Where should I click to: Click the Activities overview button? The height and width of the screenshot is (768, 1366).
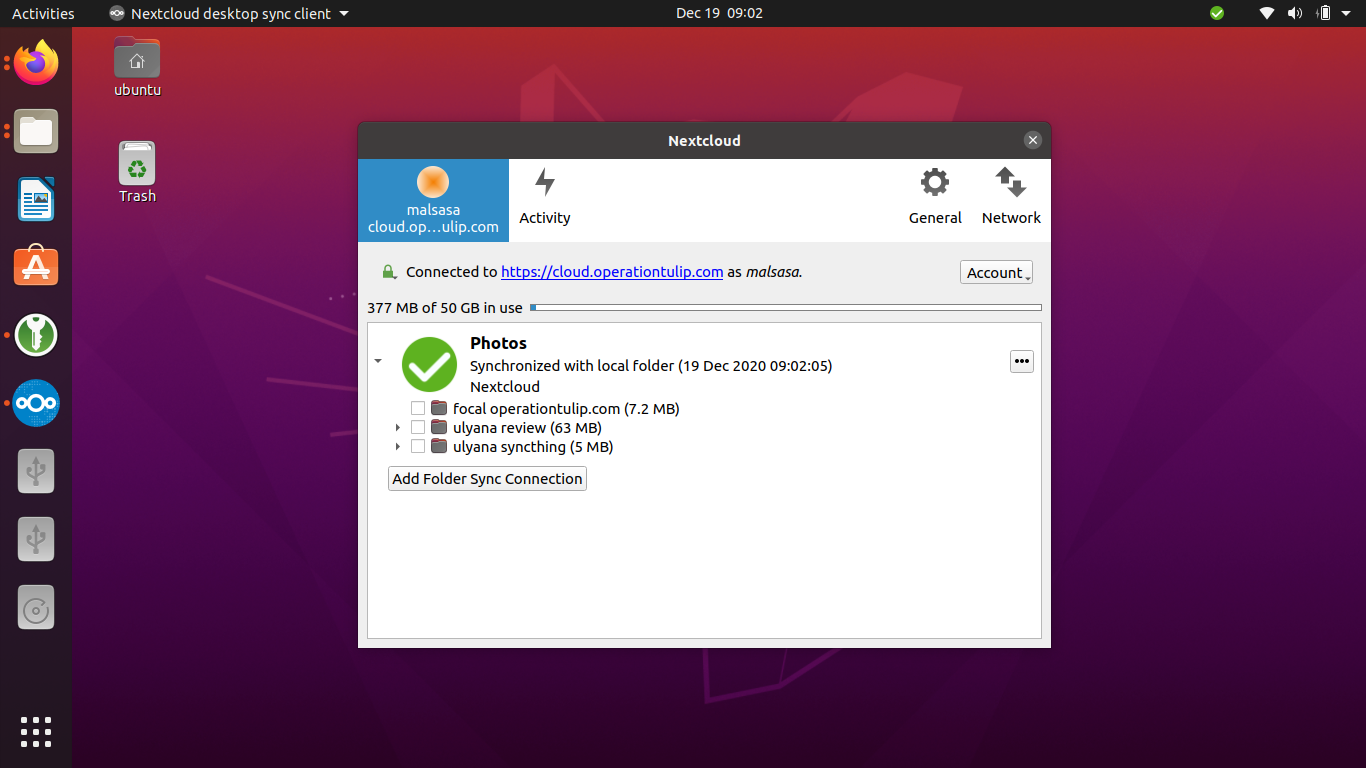[43, 13]
